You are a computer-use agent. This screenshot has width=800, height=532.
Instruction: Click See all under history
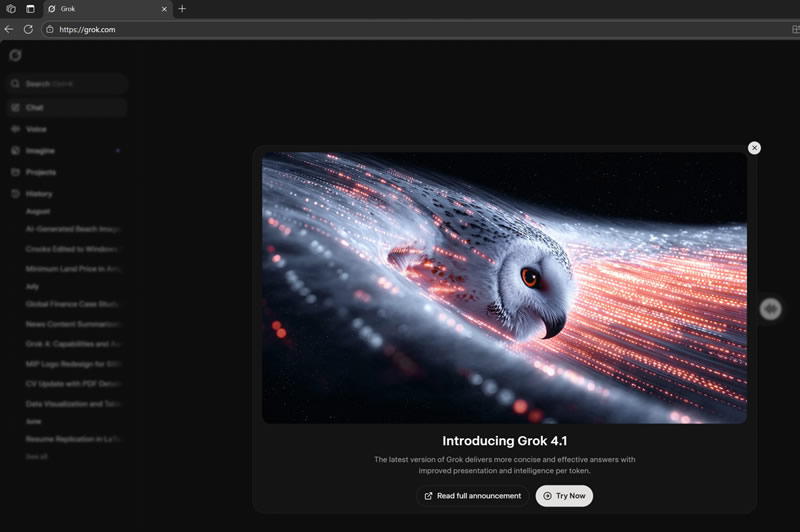pos(36,457)
